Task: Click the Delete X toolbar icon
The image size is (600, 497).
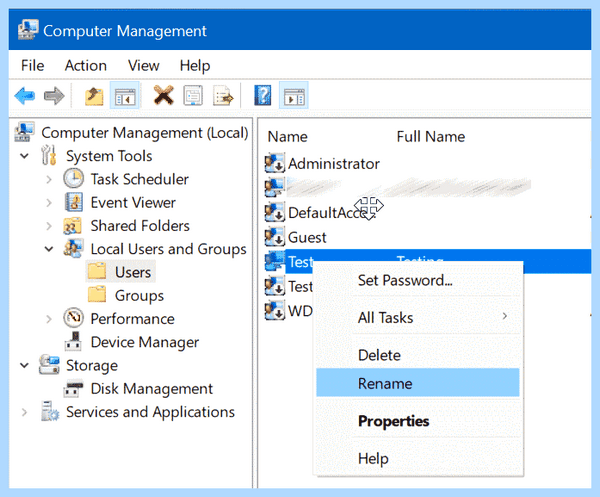Action: pos(164,95)
